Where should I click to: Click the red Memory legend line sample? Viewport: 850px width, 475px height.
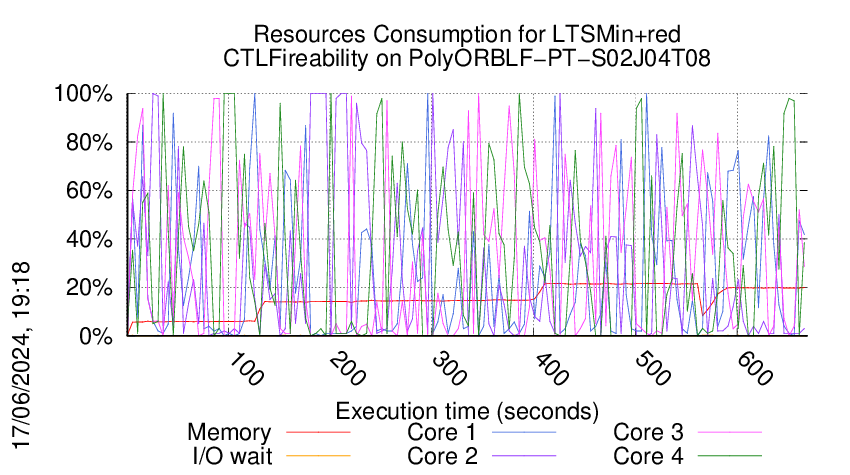tap(318, 432)
